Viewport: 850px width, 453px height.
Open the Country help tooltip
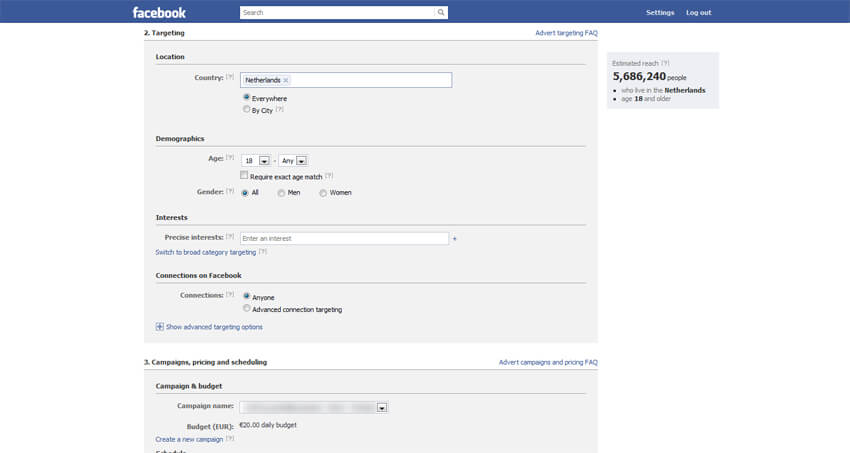(230, 77)
